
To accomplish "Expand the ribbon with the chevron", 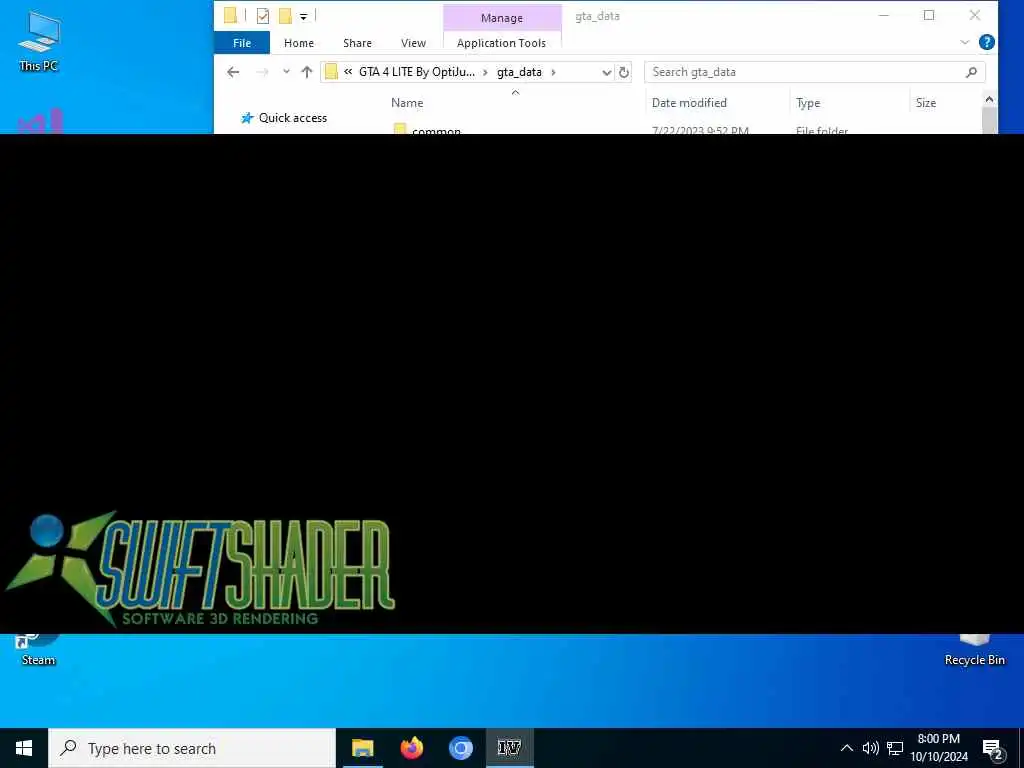I will pos(965,42).
